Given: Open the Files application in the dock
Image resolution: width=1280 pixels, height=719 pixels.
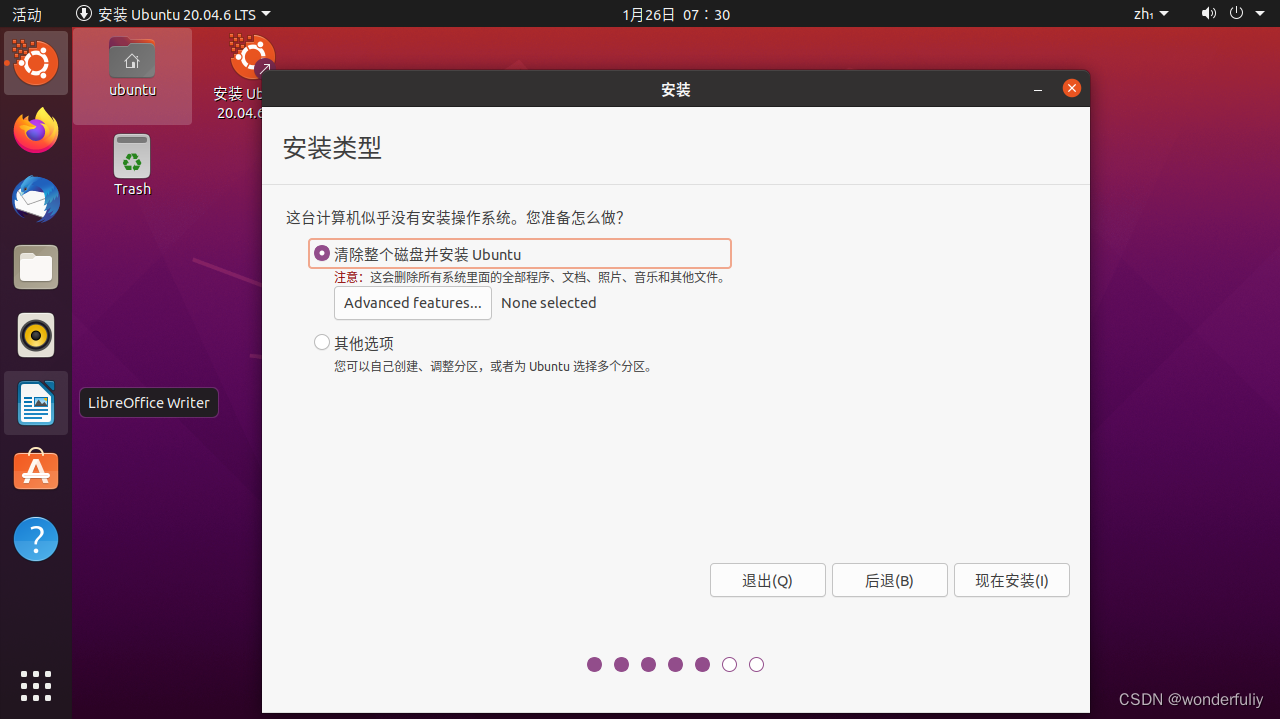Looking at the screenshot, I should [x=36, y=267].
